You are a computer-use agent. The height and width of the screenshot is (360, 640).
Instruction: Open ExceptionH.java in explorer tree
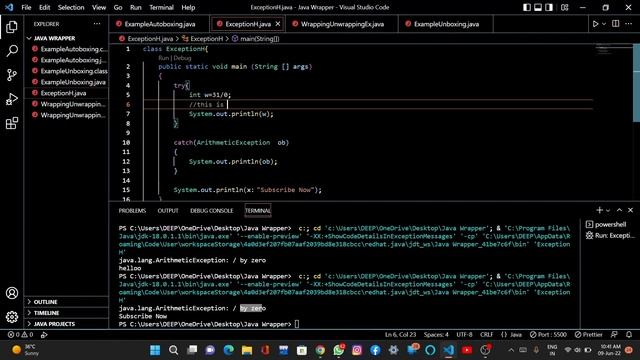pyautogui.click(x=63, y=93)
